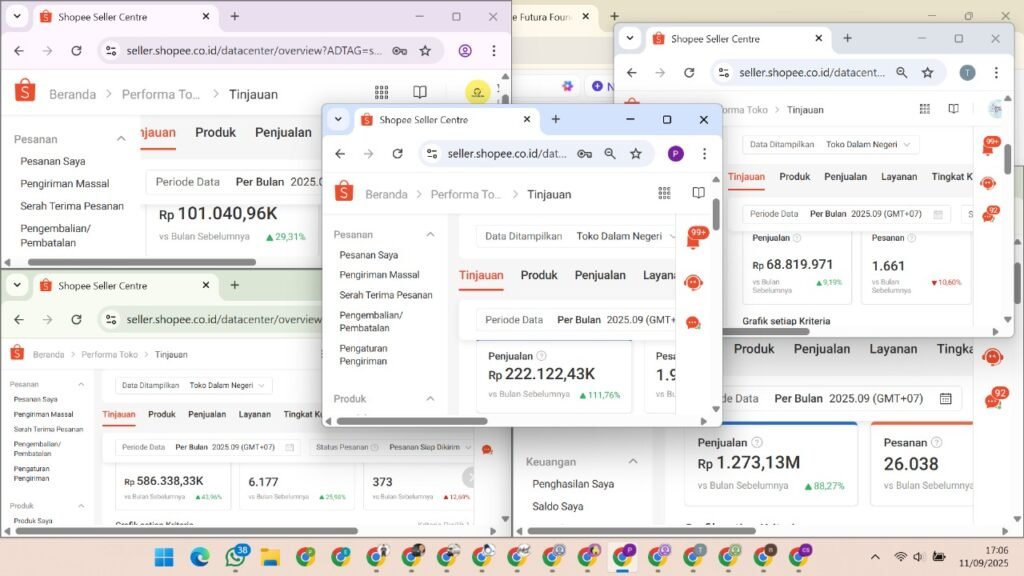Viewport: 1024px width, 576px height.
Task: Open WhatsApp from the Windows taskbar
Action: tap(235, 557)
